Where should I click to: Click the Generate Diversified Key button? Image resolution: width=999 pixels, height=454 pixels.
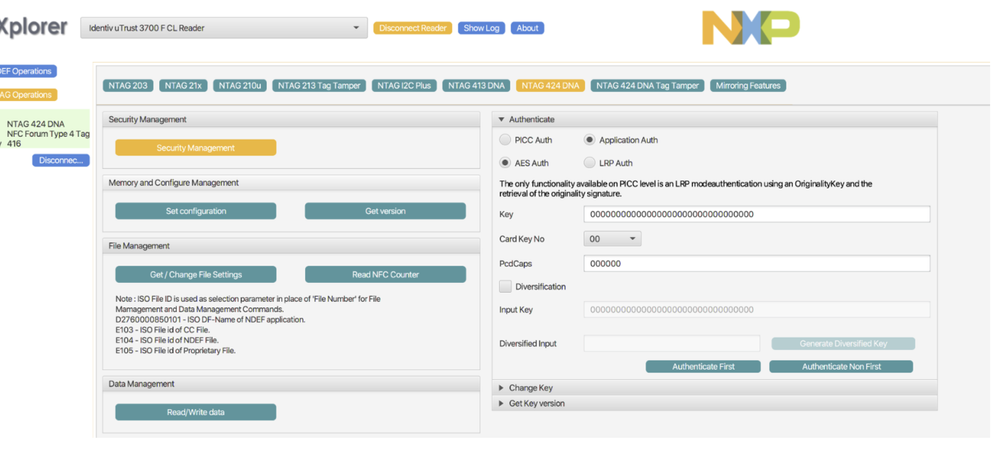point(843,344)
